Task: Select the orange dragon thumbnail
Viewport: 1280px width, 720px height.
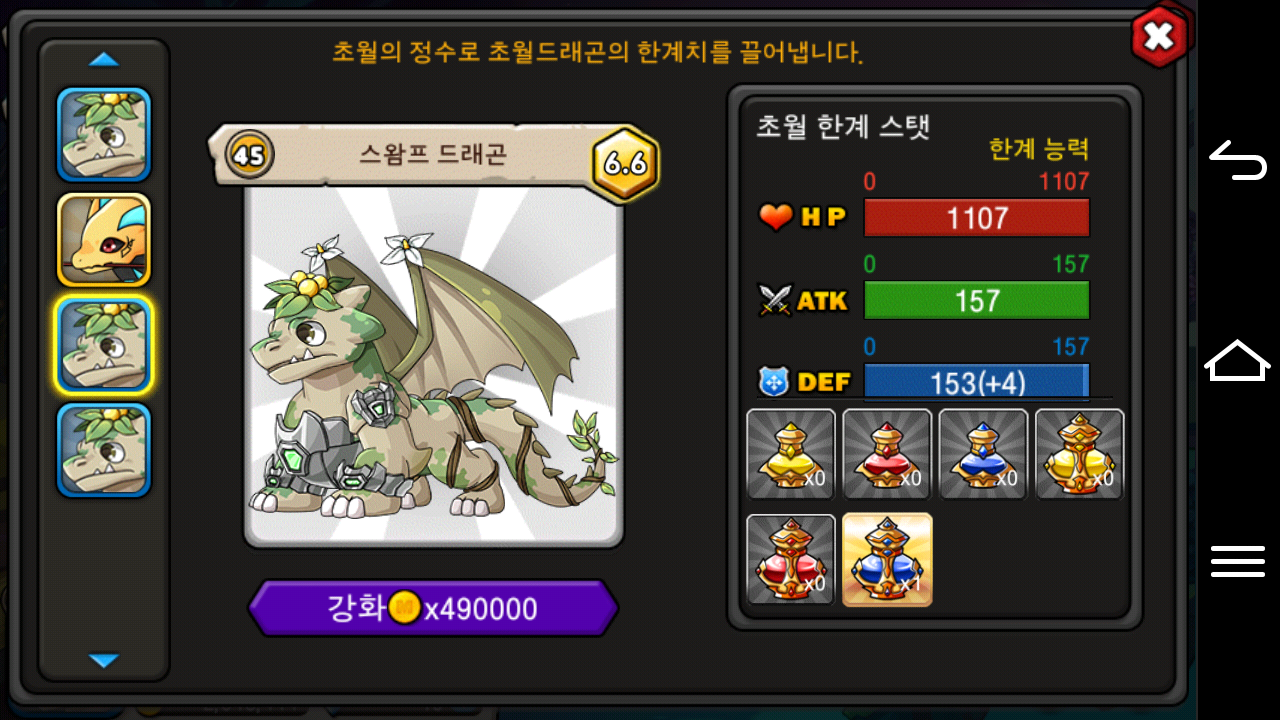Action: click(x=104, y=240)
